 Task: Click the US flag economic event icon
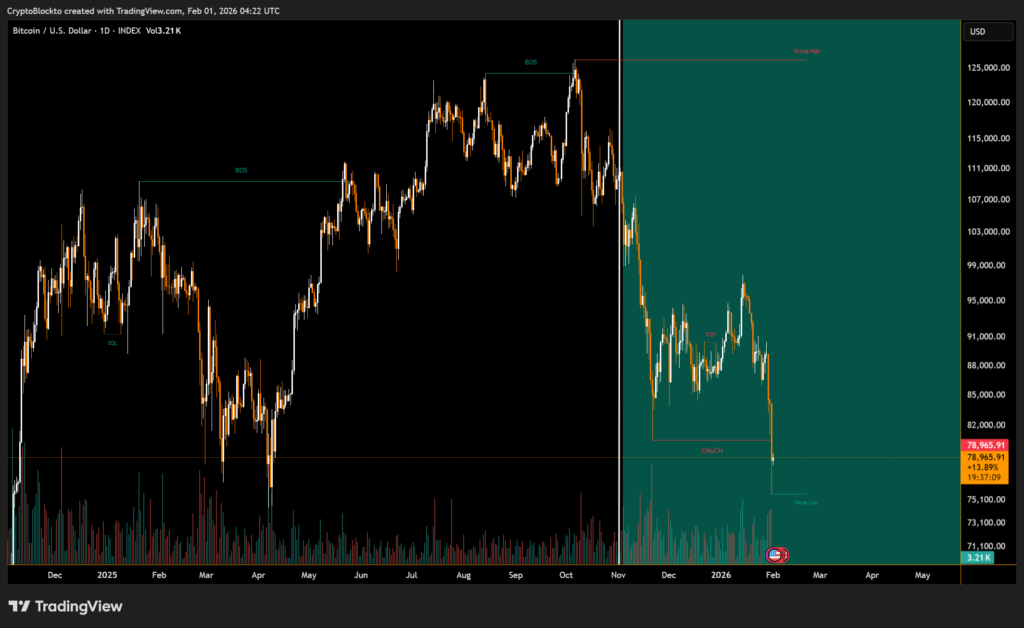(773, 554)
